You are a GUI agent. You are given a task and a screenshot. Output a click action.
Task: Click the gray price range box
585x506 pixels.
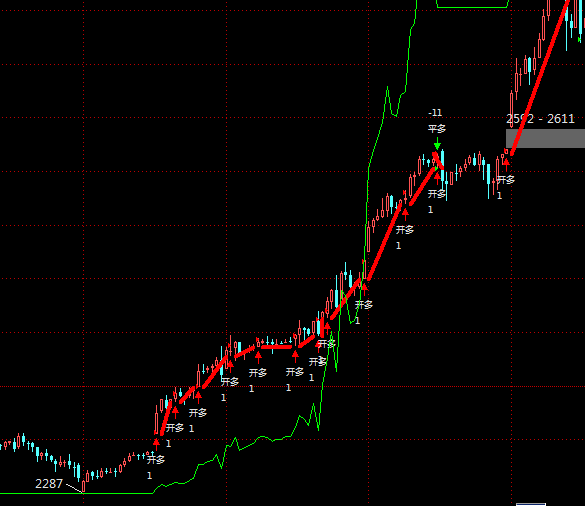pos(545,138)
